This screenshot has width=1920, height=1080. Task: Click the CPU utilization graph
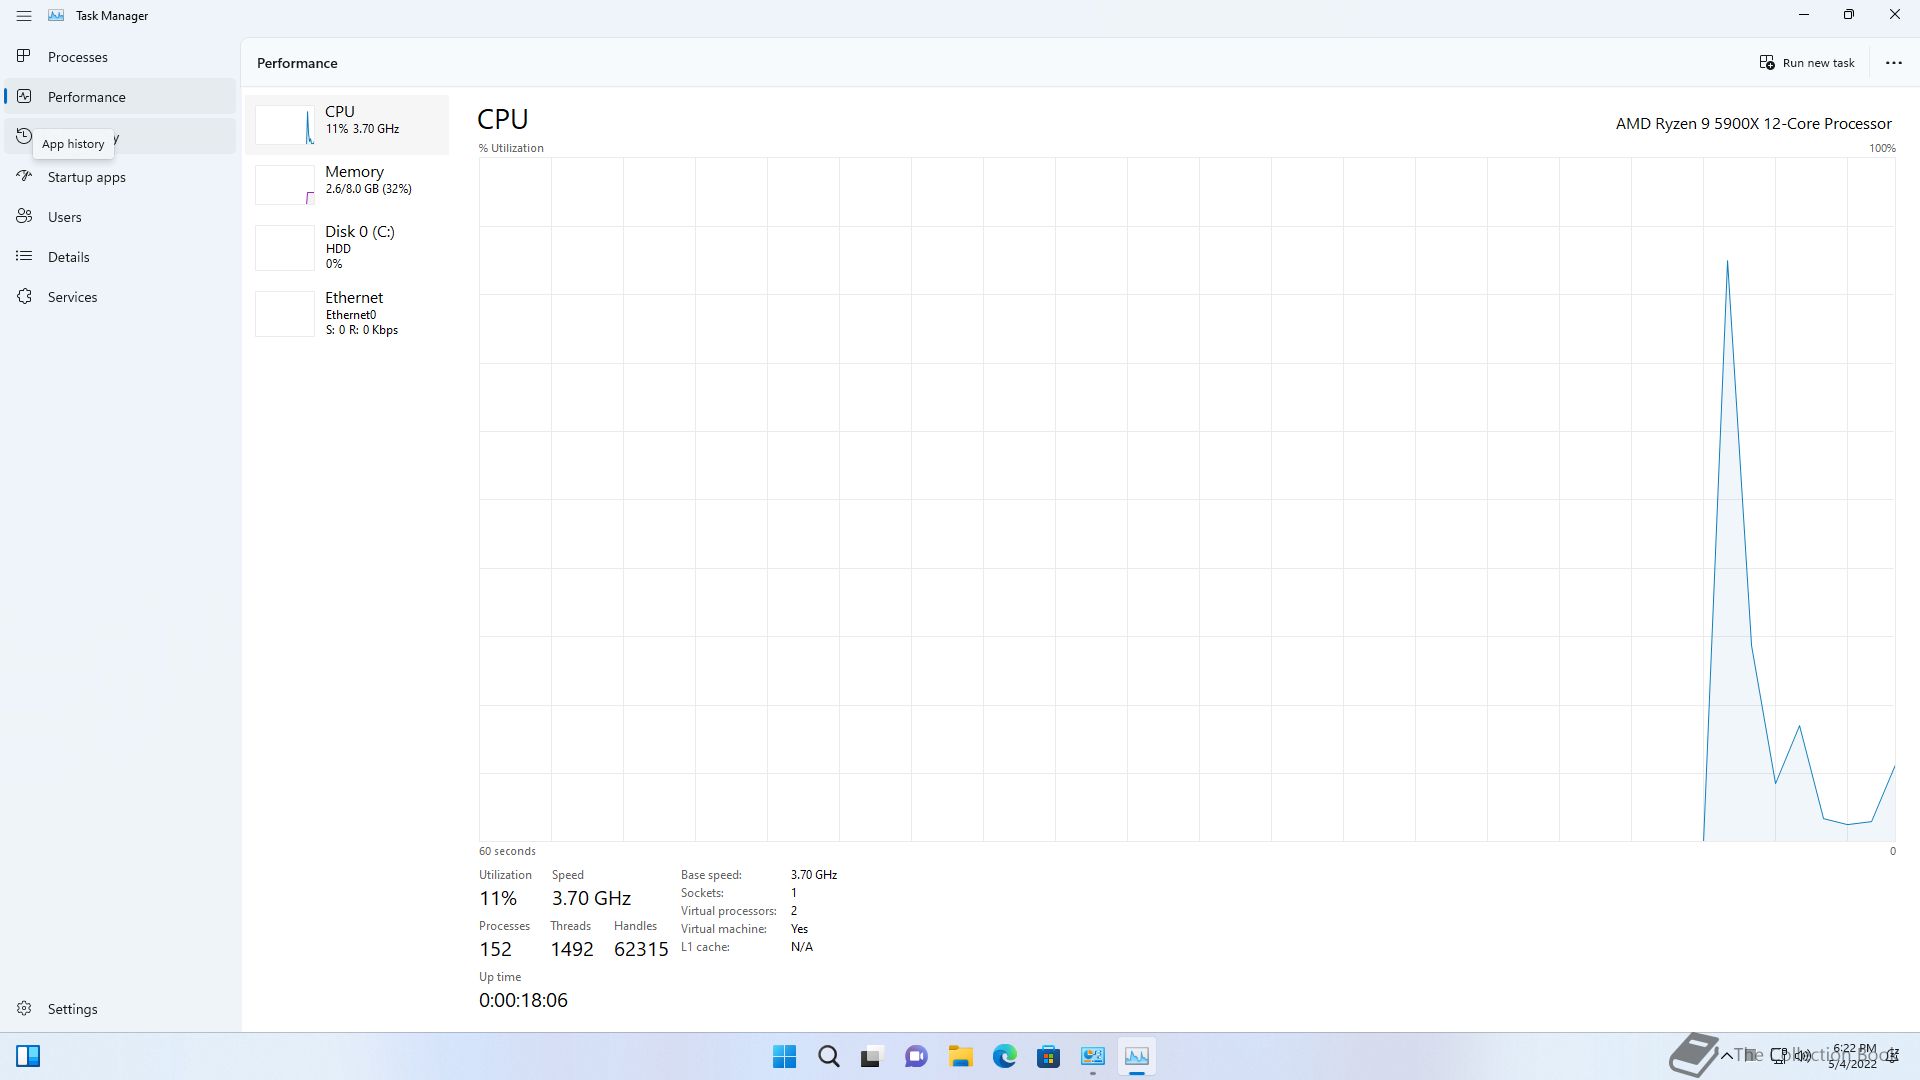1187,499
